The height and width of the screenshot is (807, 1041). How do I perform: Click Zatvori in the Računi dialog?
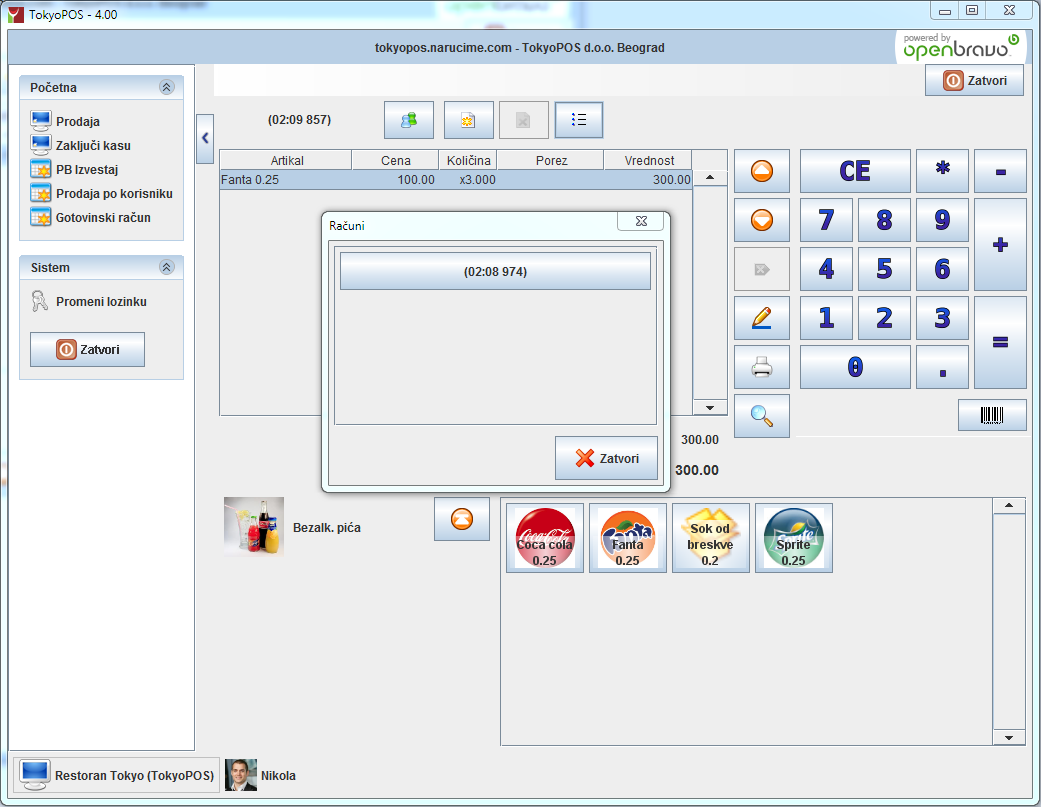point(606,458)
